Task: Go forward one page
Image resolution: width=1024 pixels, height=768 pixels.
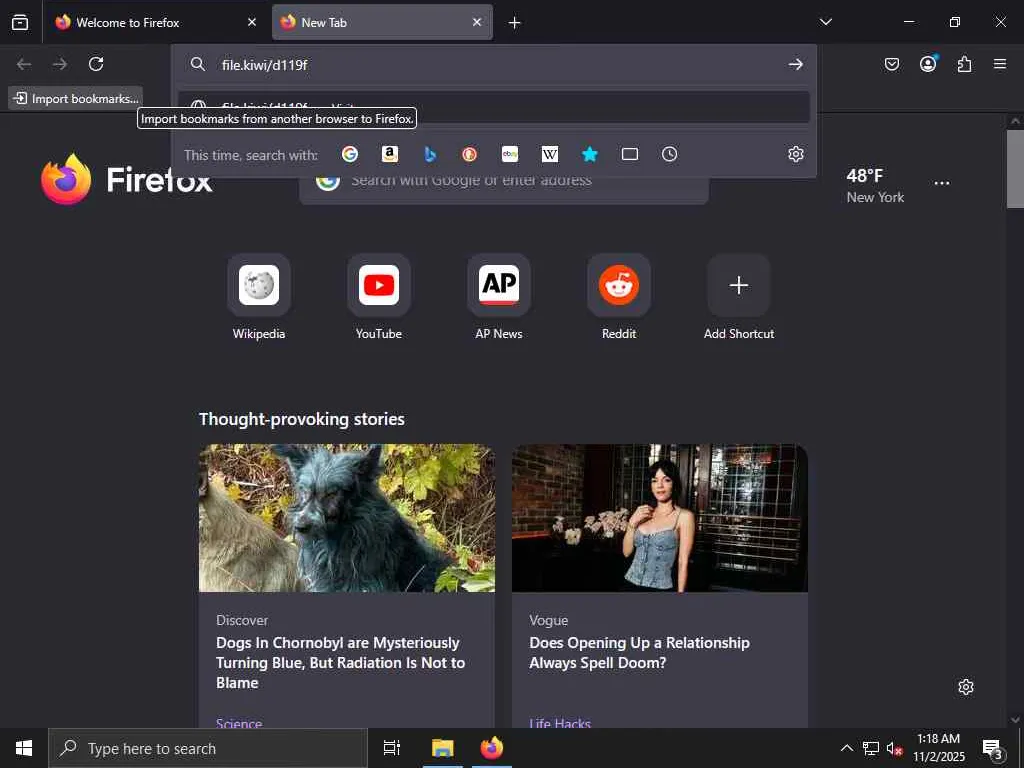Action: [60, 64]
